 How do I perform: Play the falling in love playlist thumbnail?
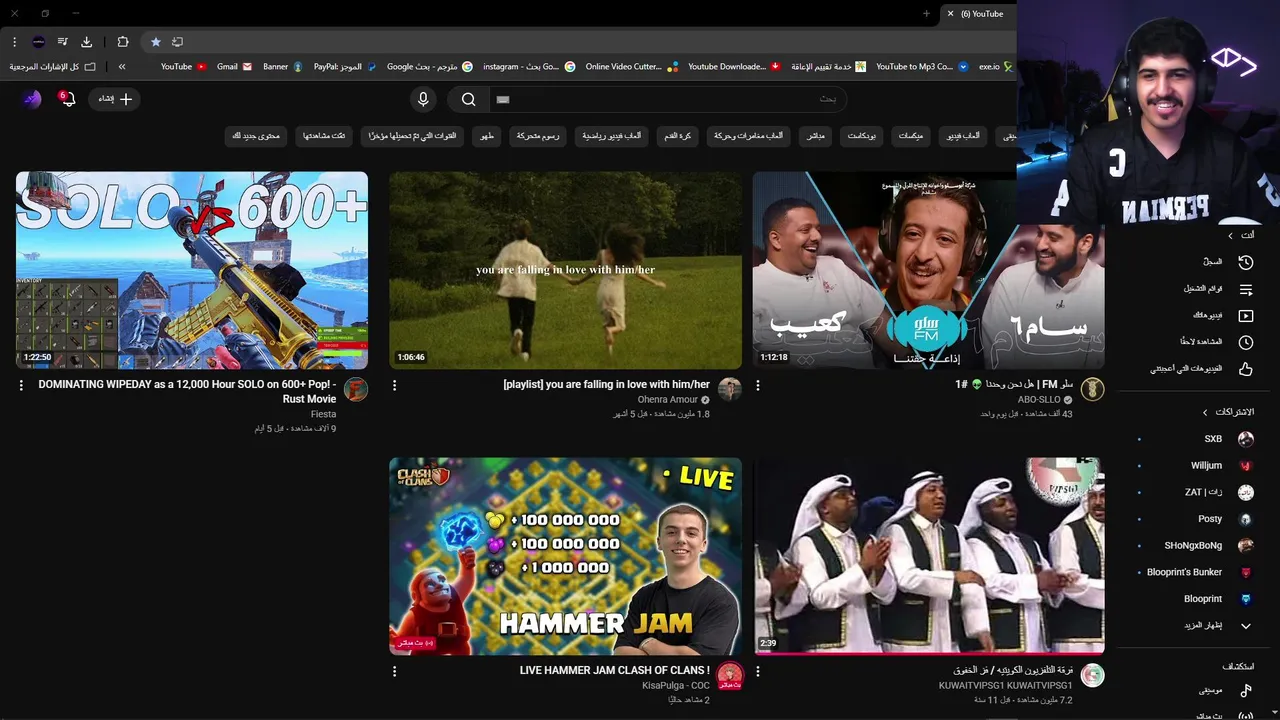click(565, 270)
